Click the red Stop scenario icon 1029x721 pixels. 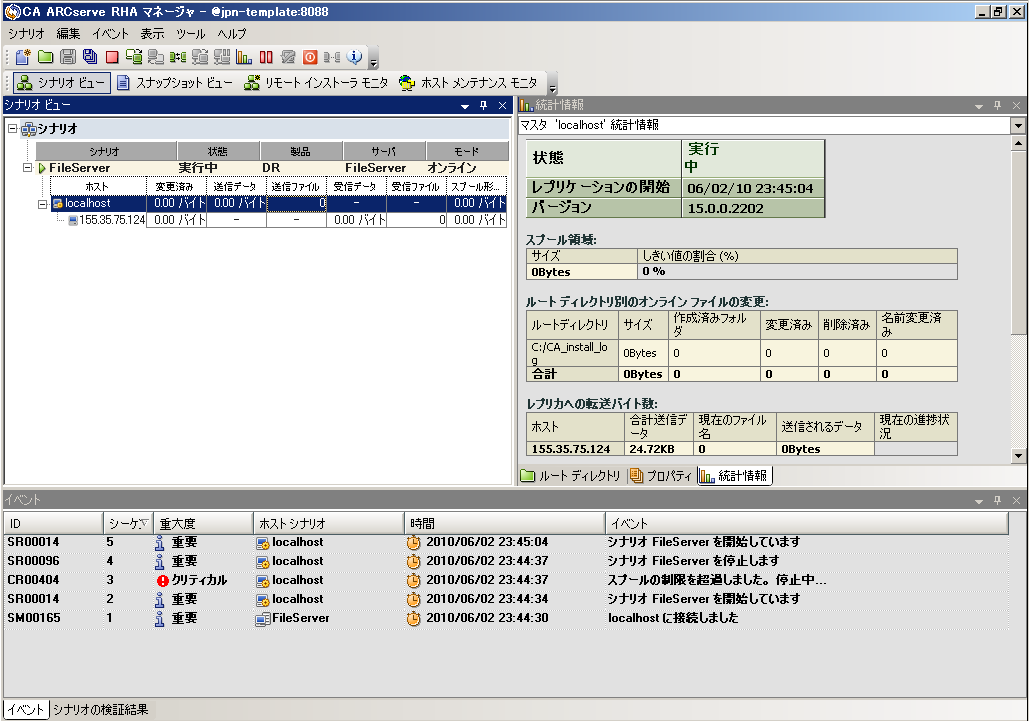(x=112, y=57)
